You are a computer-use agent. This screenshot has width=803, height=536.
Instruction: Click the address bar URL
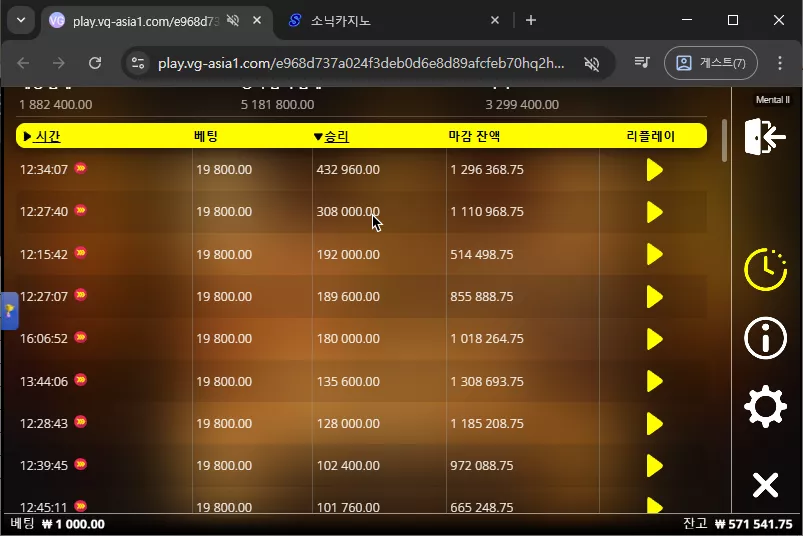pos(361,63)
